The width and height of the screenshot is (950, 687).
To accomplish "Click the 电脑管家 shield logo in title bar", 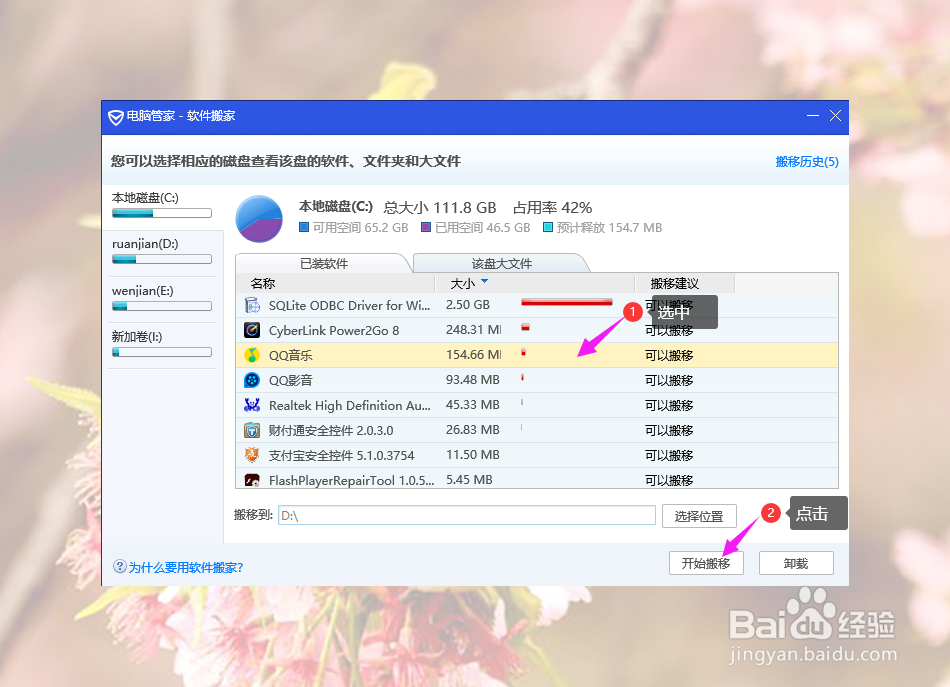I will click(116, 116).
